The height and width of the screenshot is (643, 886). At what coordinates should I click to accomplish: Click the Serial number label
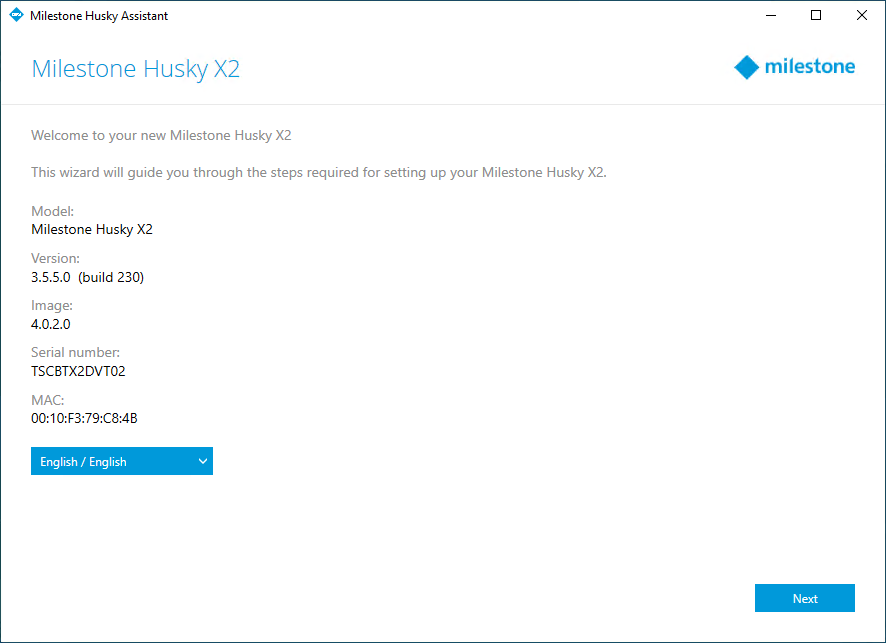click(x=75, y=353)
